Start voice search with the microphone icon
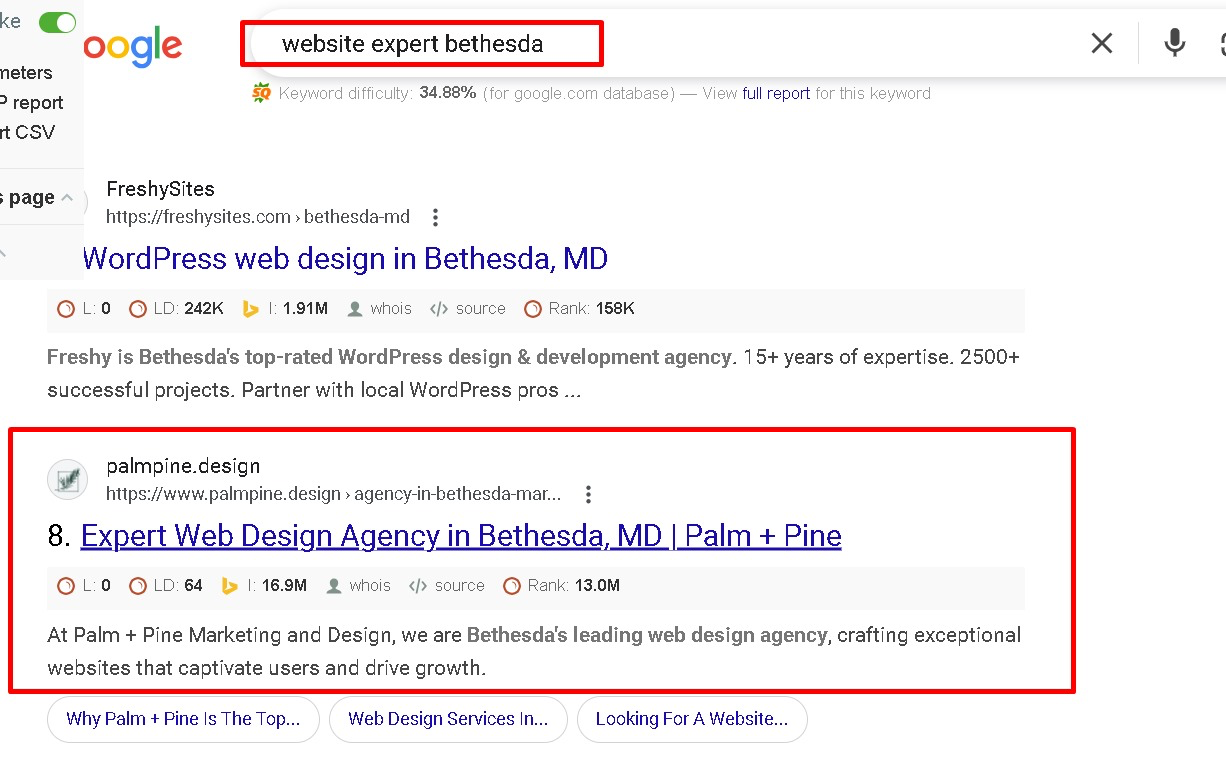 1175,43
